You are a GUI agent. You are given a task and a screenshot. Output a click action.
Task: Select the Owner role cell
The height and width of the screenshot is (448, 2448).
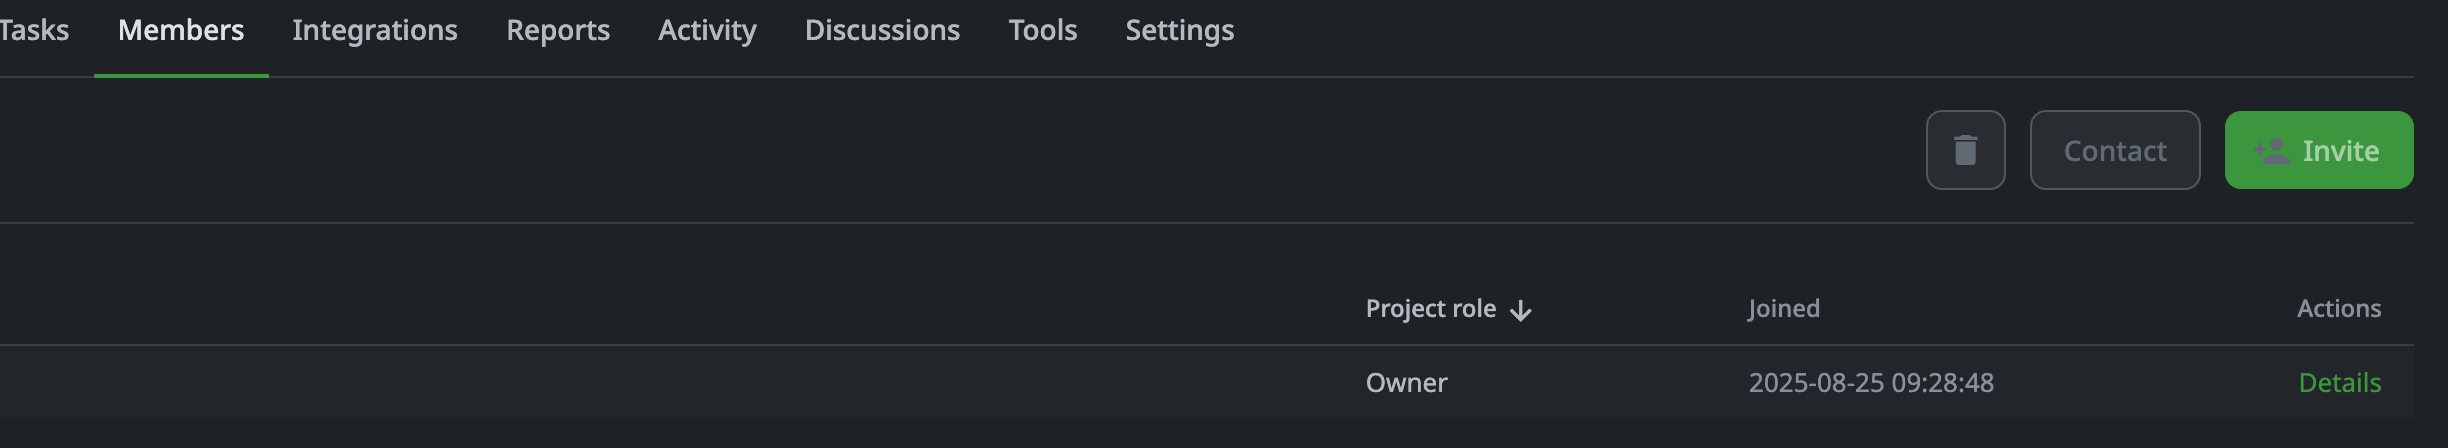1406,383
